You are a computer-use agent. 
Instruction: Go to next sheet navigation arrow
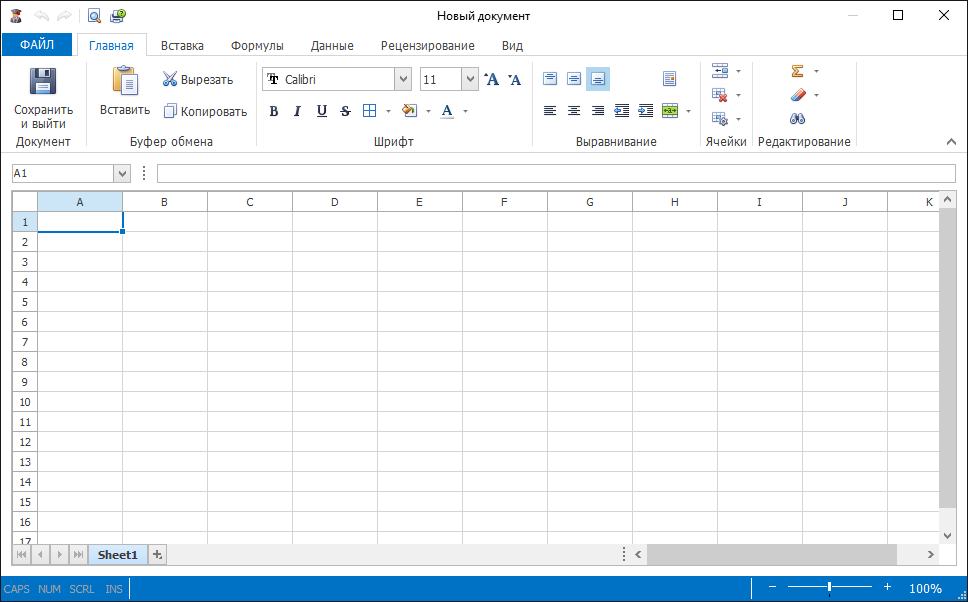(60, 554)
